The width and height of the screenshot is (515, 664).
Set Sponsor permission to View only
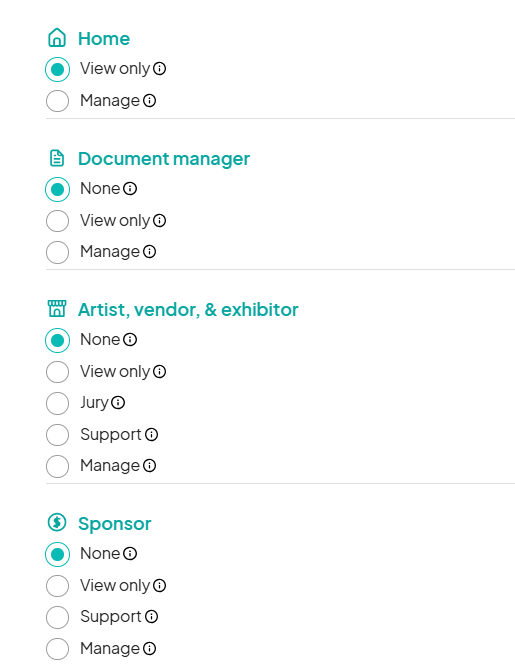point(57,586)
